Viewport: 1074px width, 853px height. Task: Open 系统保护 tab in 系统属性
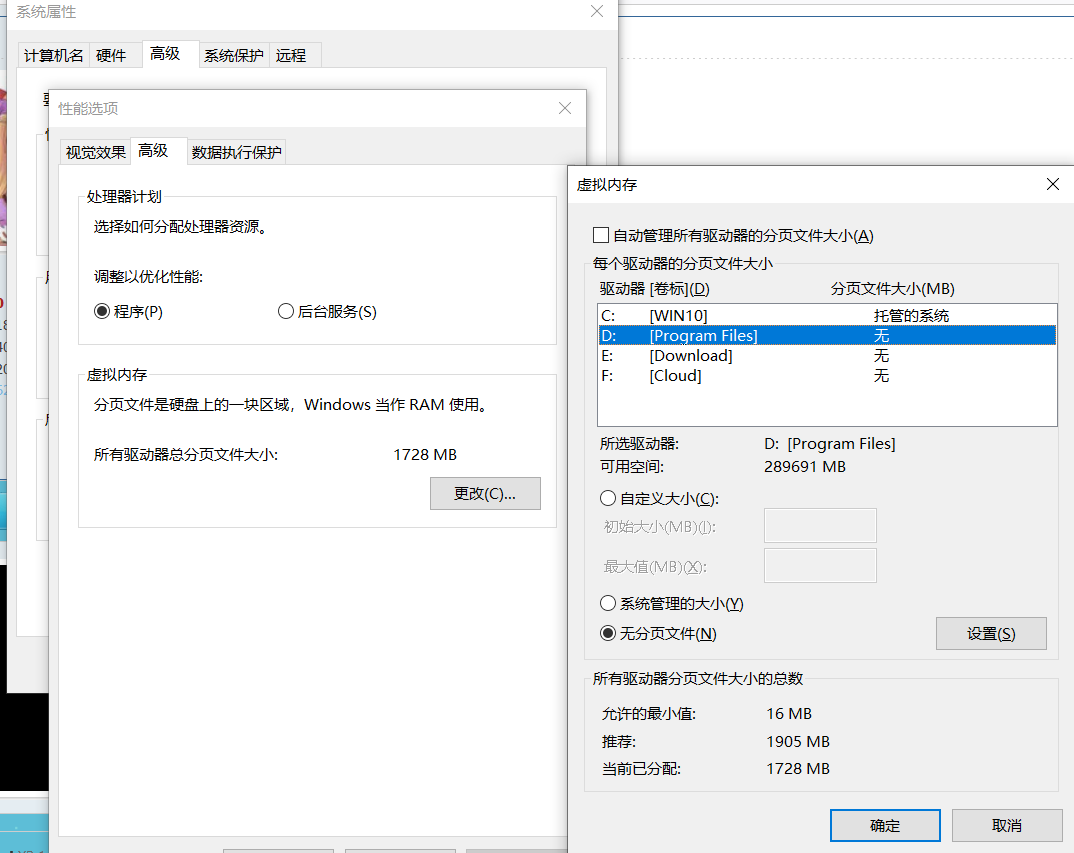coord(234,55)
